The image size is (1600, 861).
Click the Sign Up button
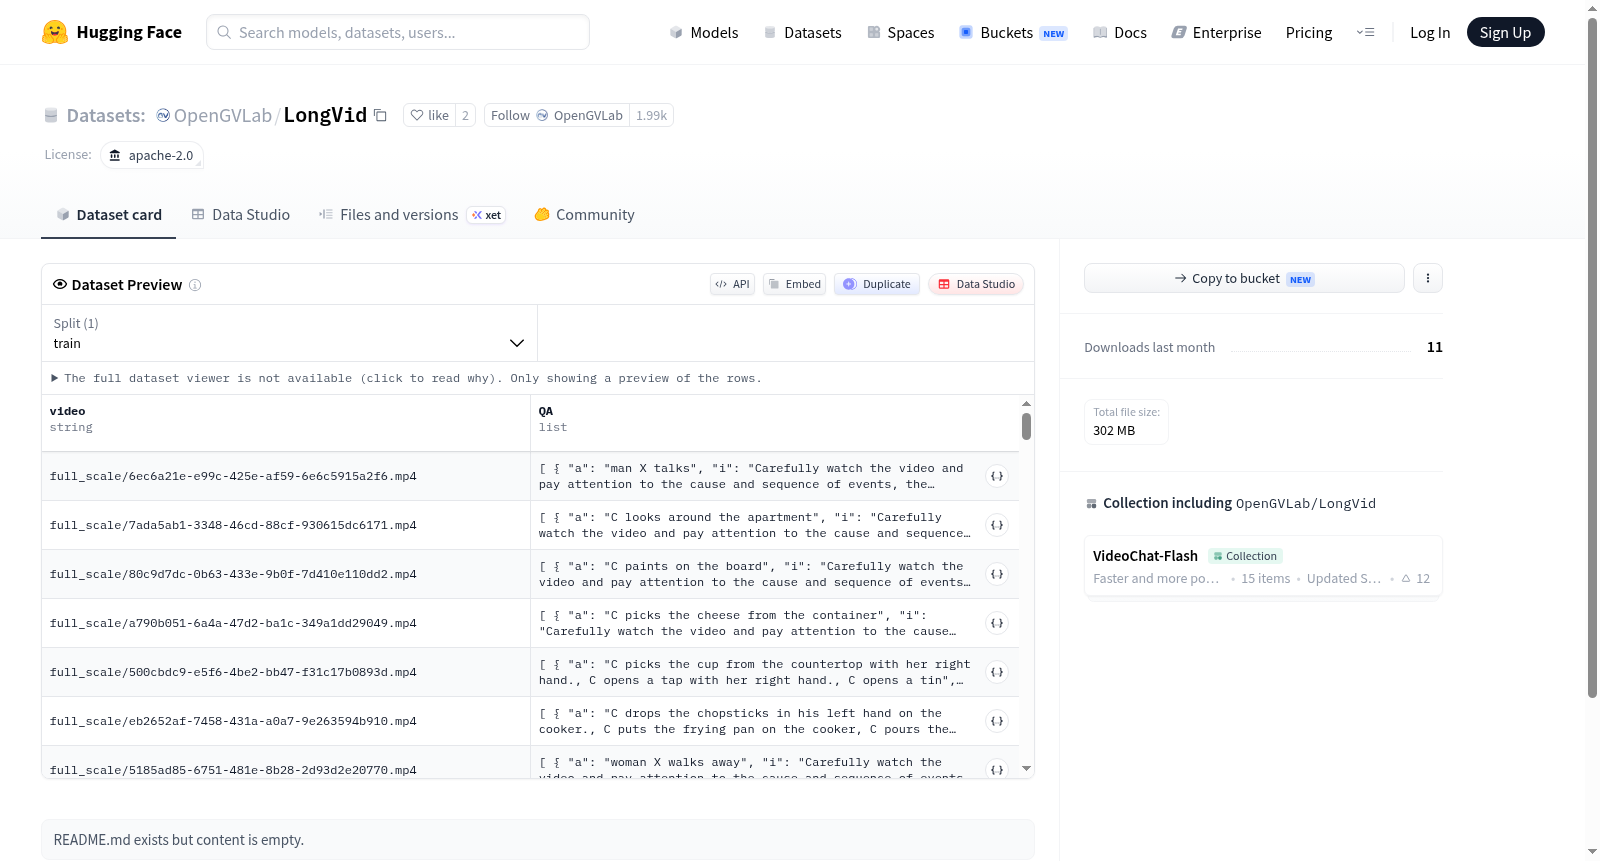click(x=1505, y=32)
